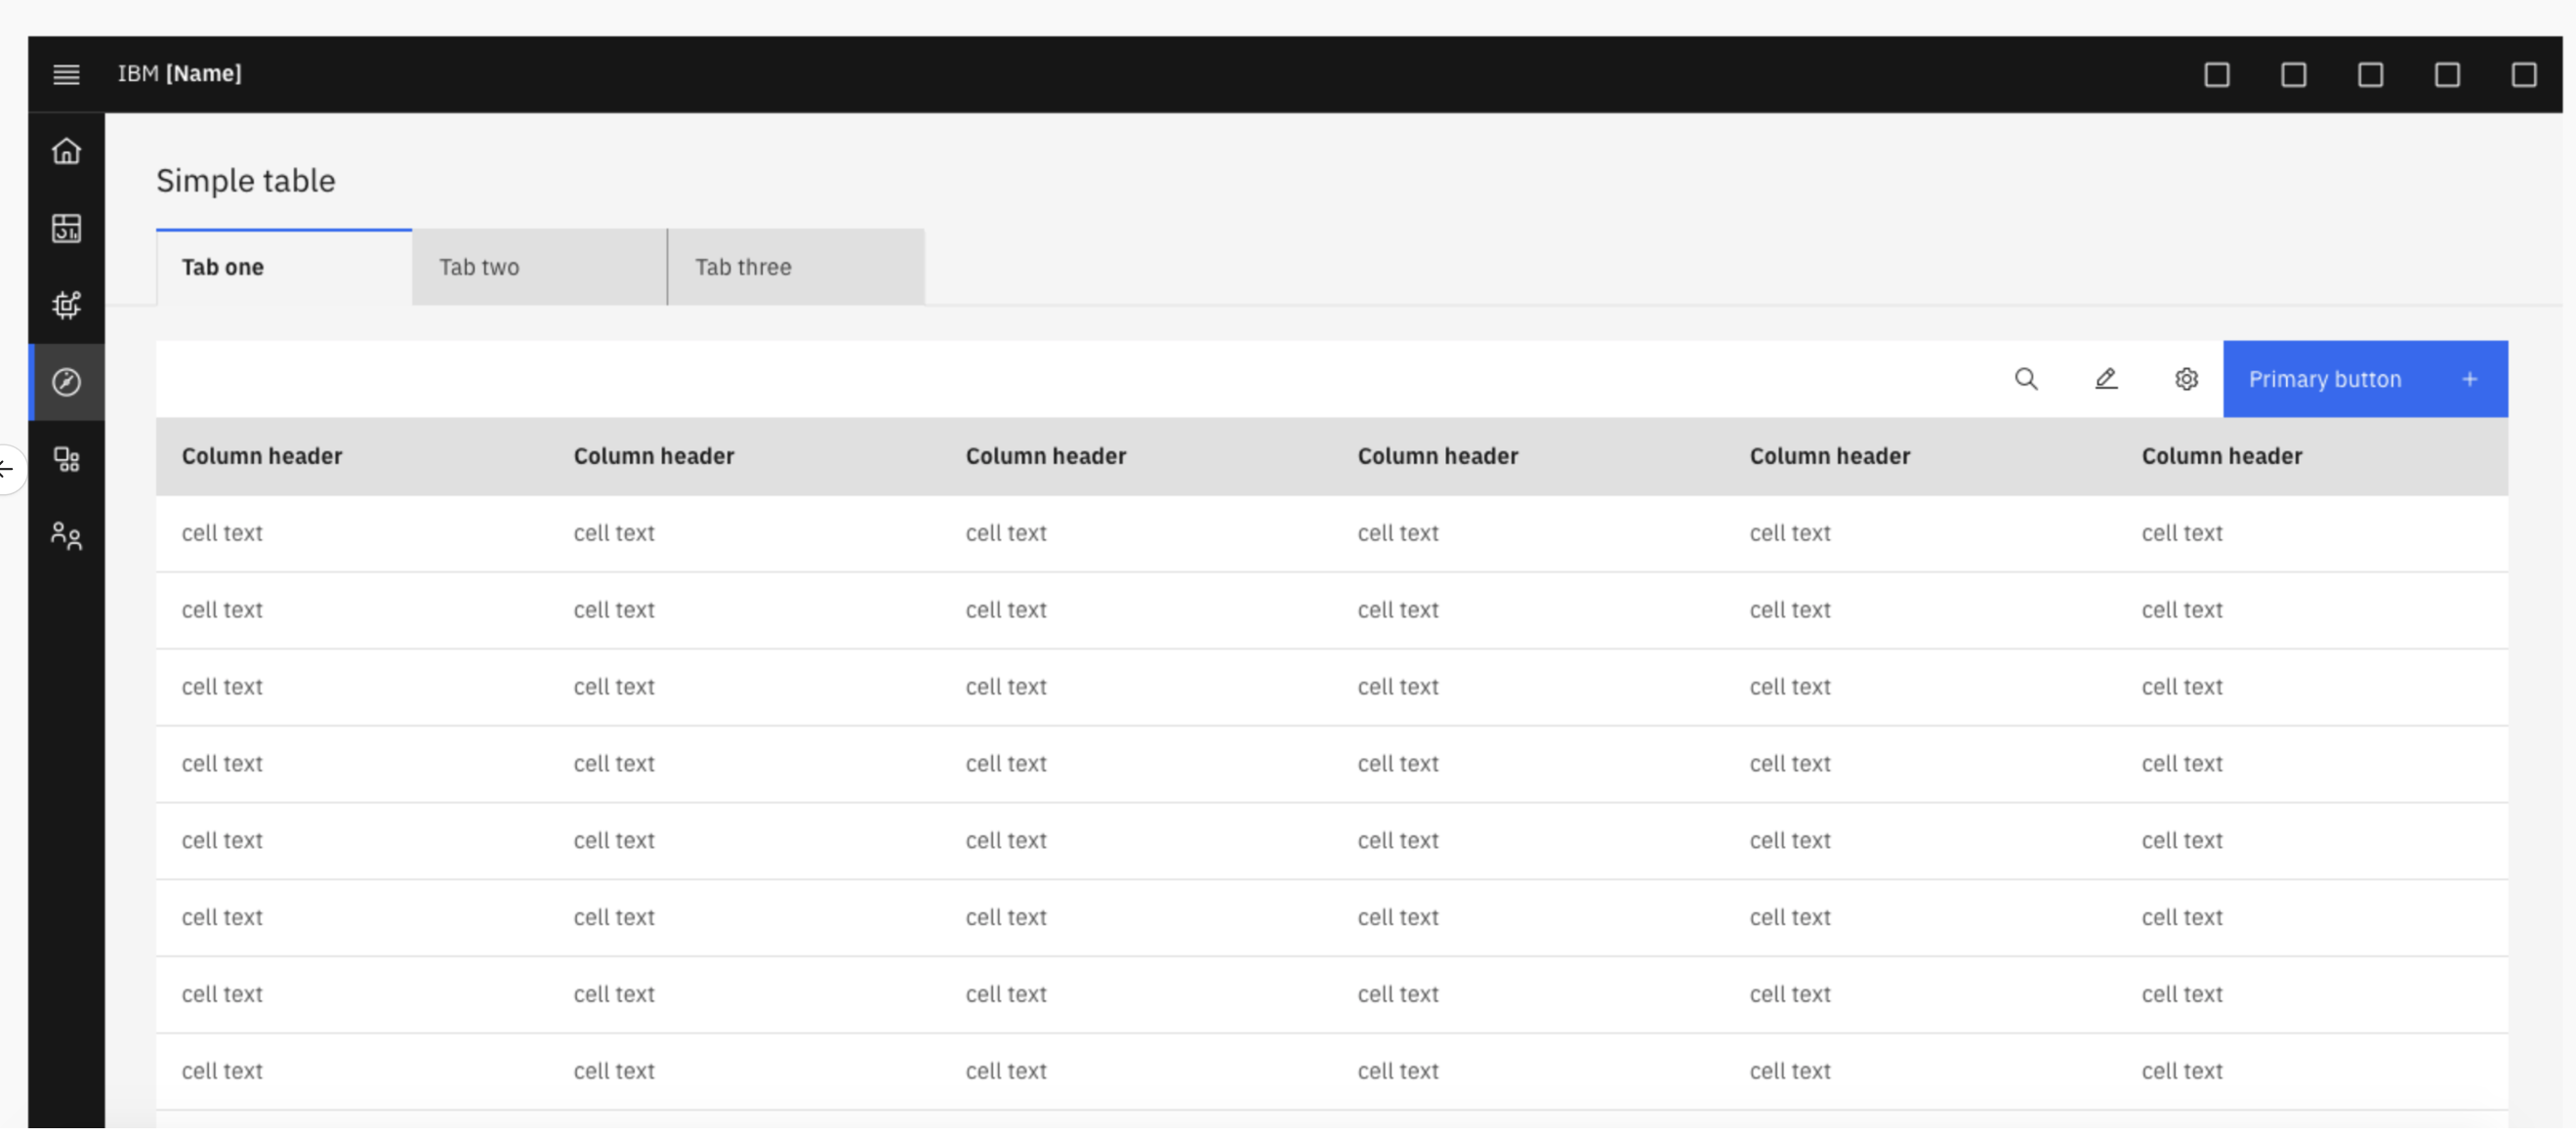This screenshot has width=2576, height=1135.
Task: Open the dashboard icon in the sidebar
Action: (66, 228)
